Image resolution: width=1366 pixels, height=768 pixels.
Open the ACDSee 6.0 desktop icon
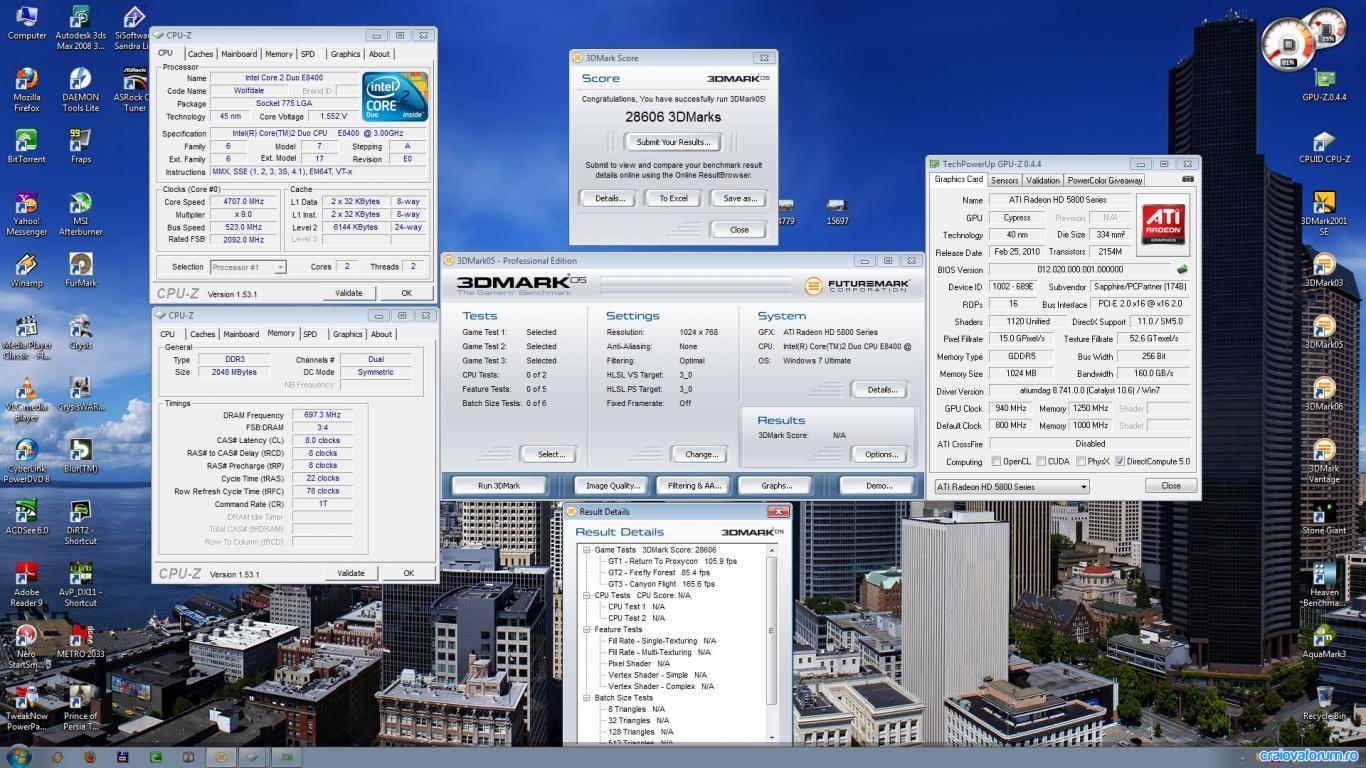pyautogui.click(x=27, y=518)
